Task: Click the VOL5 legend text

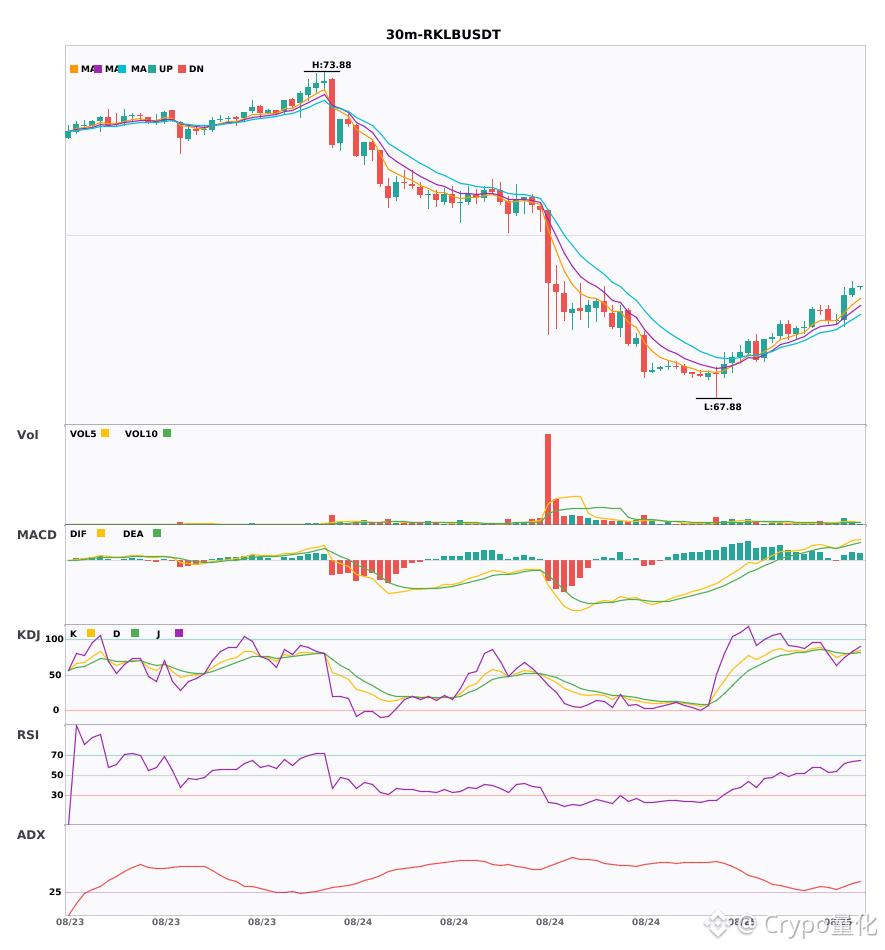Action: pos(83,434)
